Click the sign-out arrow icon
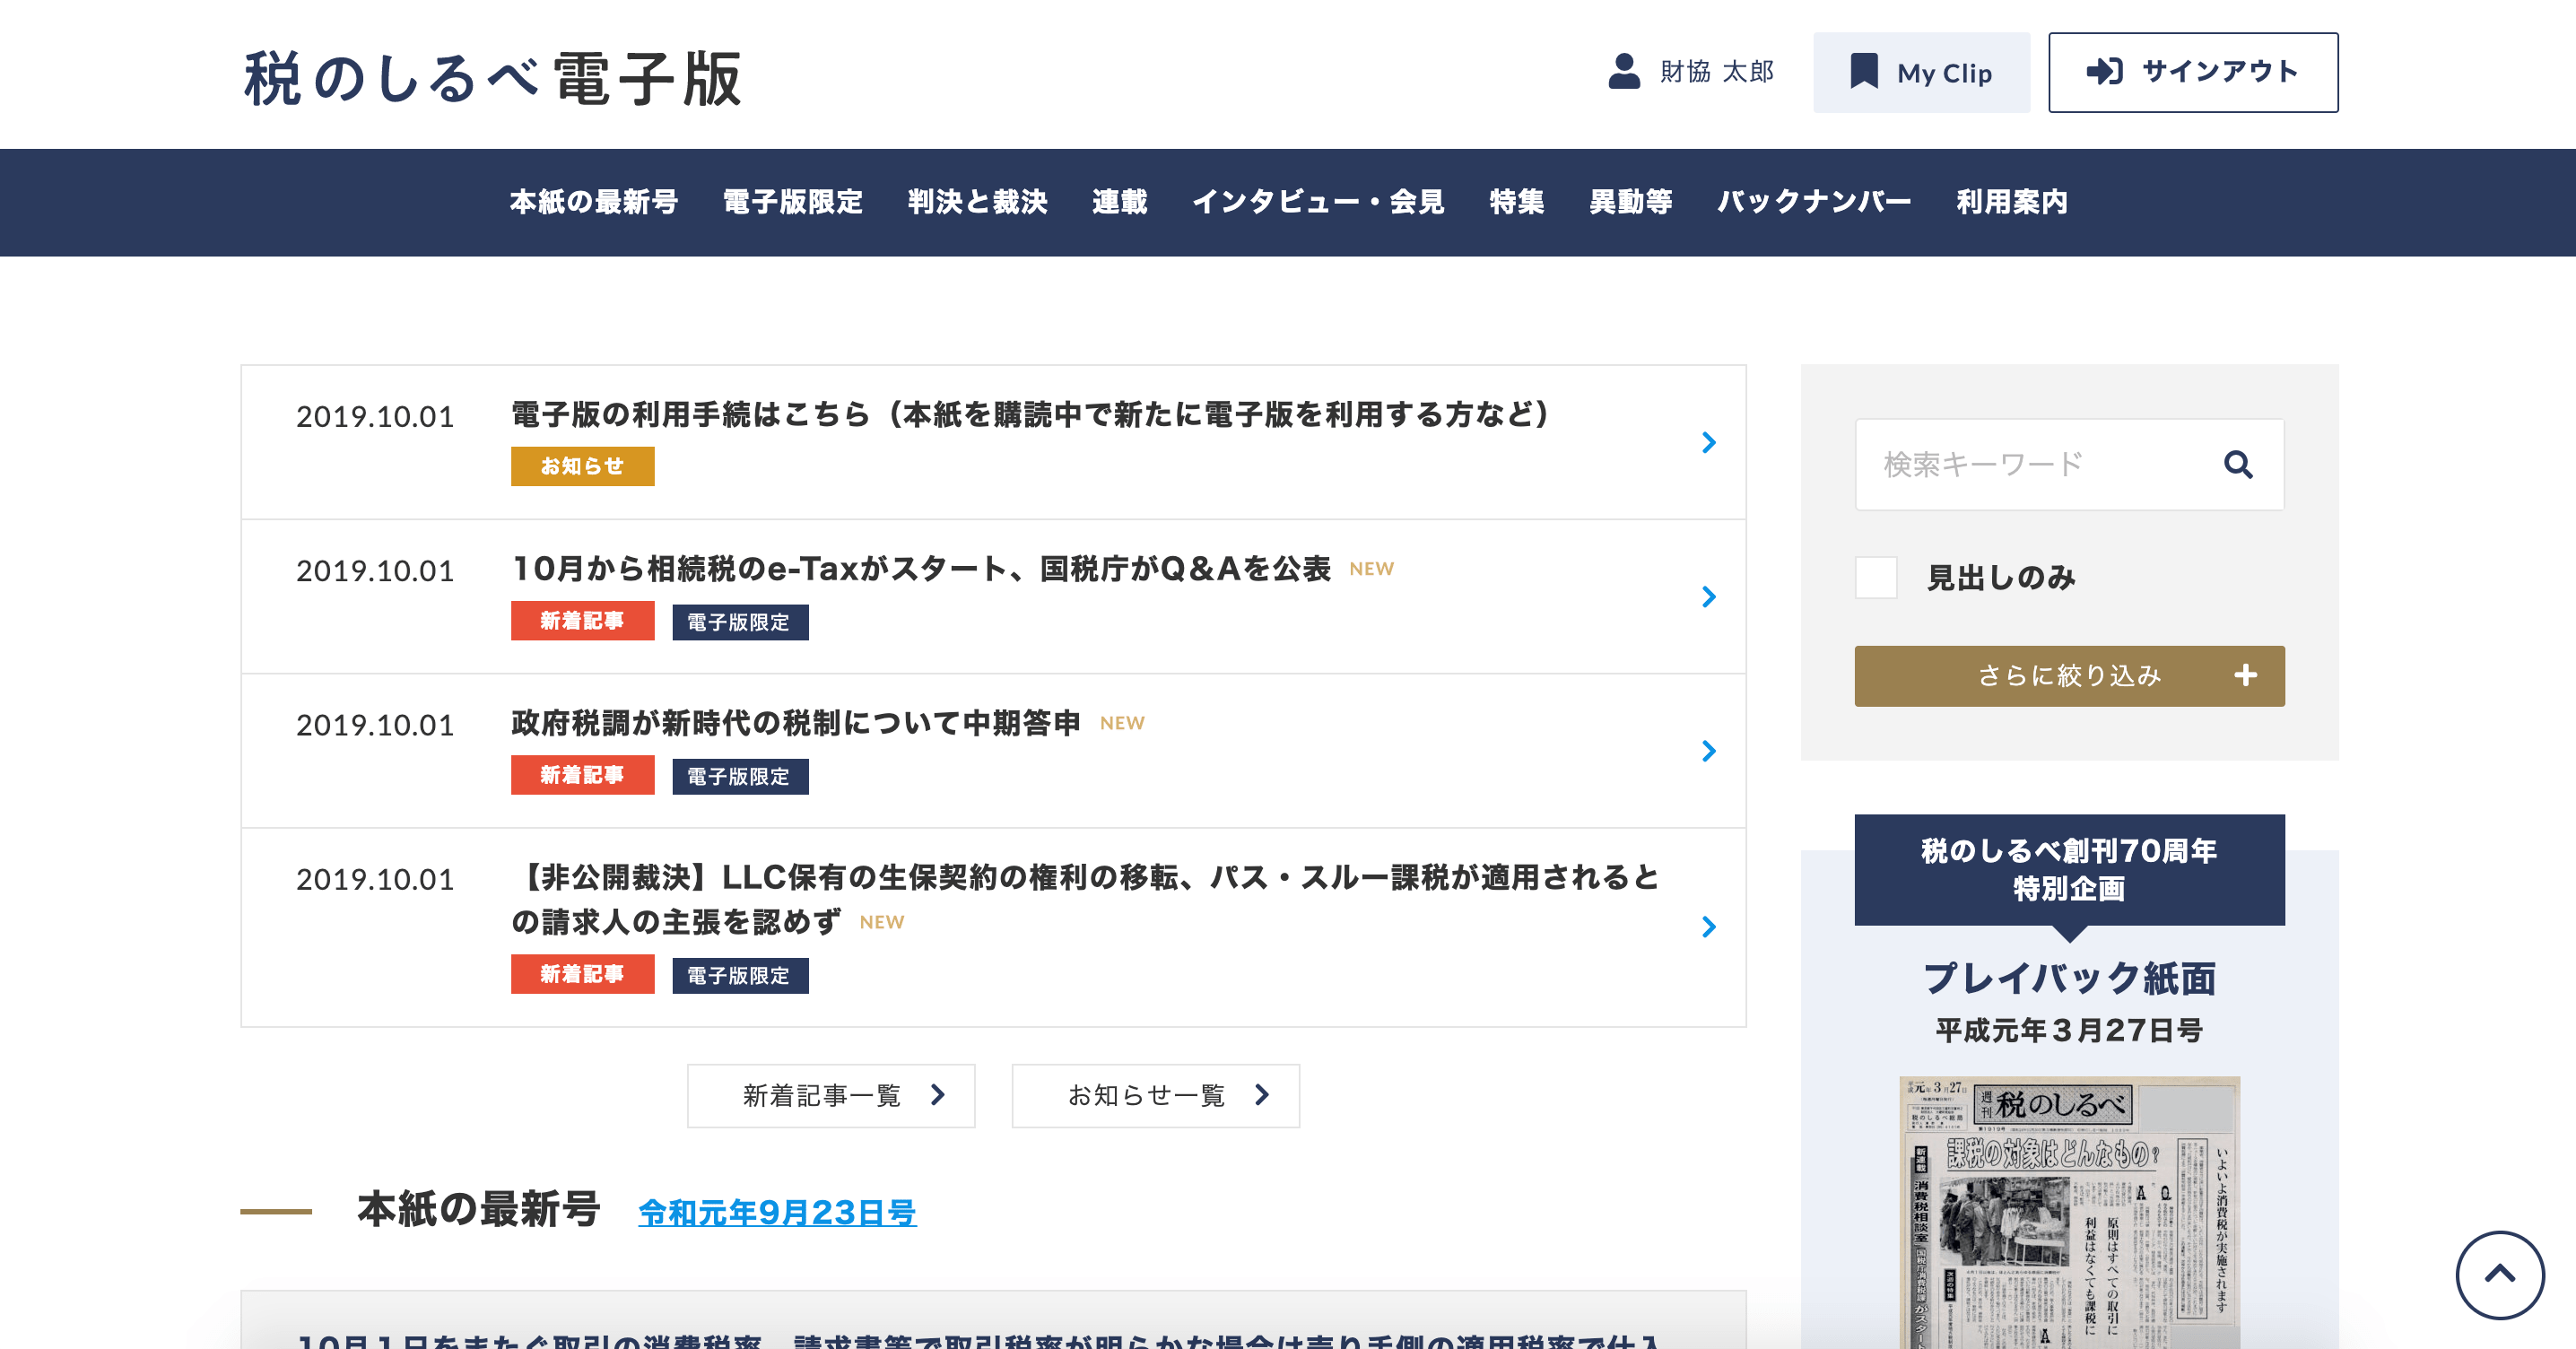The width and height of the screenshot is (2576, 1349). (x=2104, y=72)
